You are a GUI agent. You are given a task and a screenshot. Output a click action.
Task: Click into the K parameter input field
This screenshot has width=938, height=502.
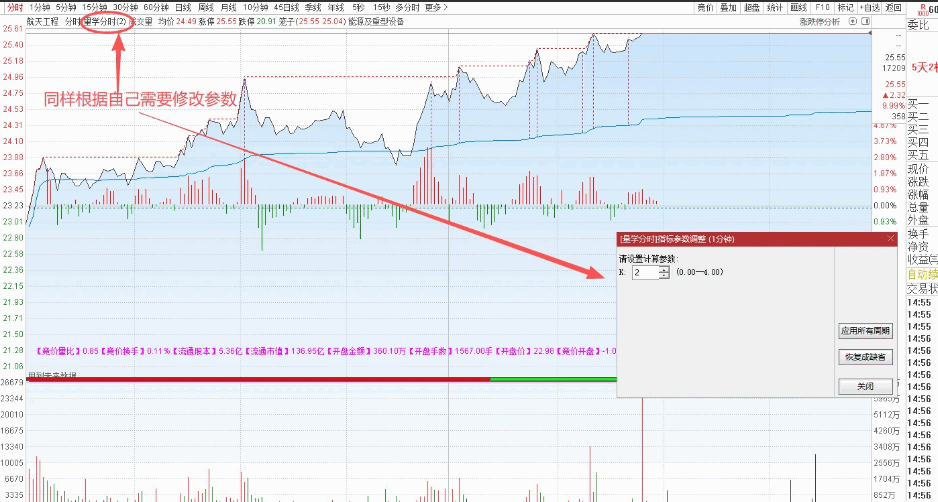pyautogui.click(x=645, y=272)
